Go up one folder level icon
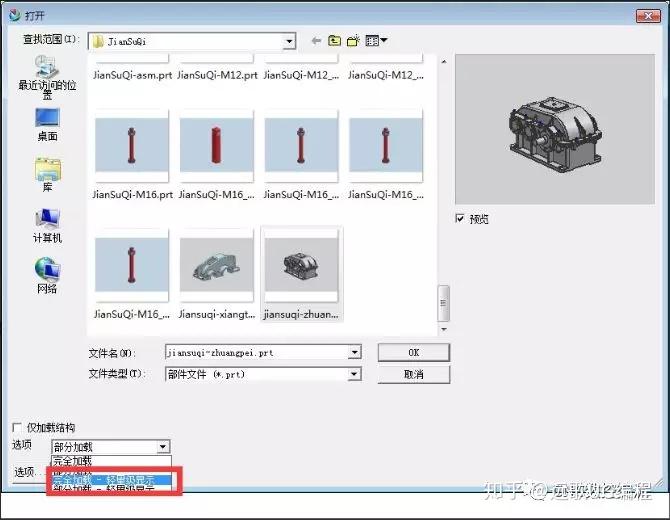 [334, 41]
